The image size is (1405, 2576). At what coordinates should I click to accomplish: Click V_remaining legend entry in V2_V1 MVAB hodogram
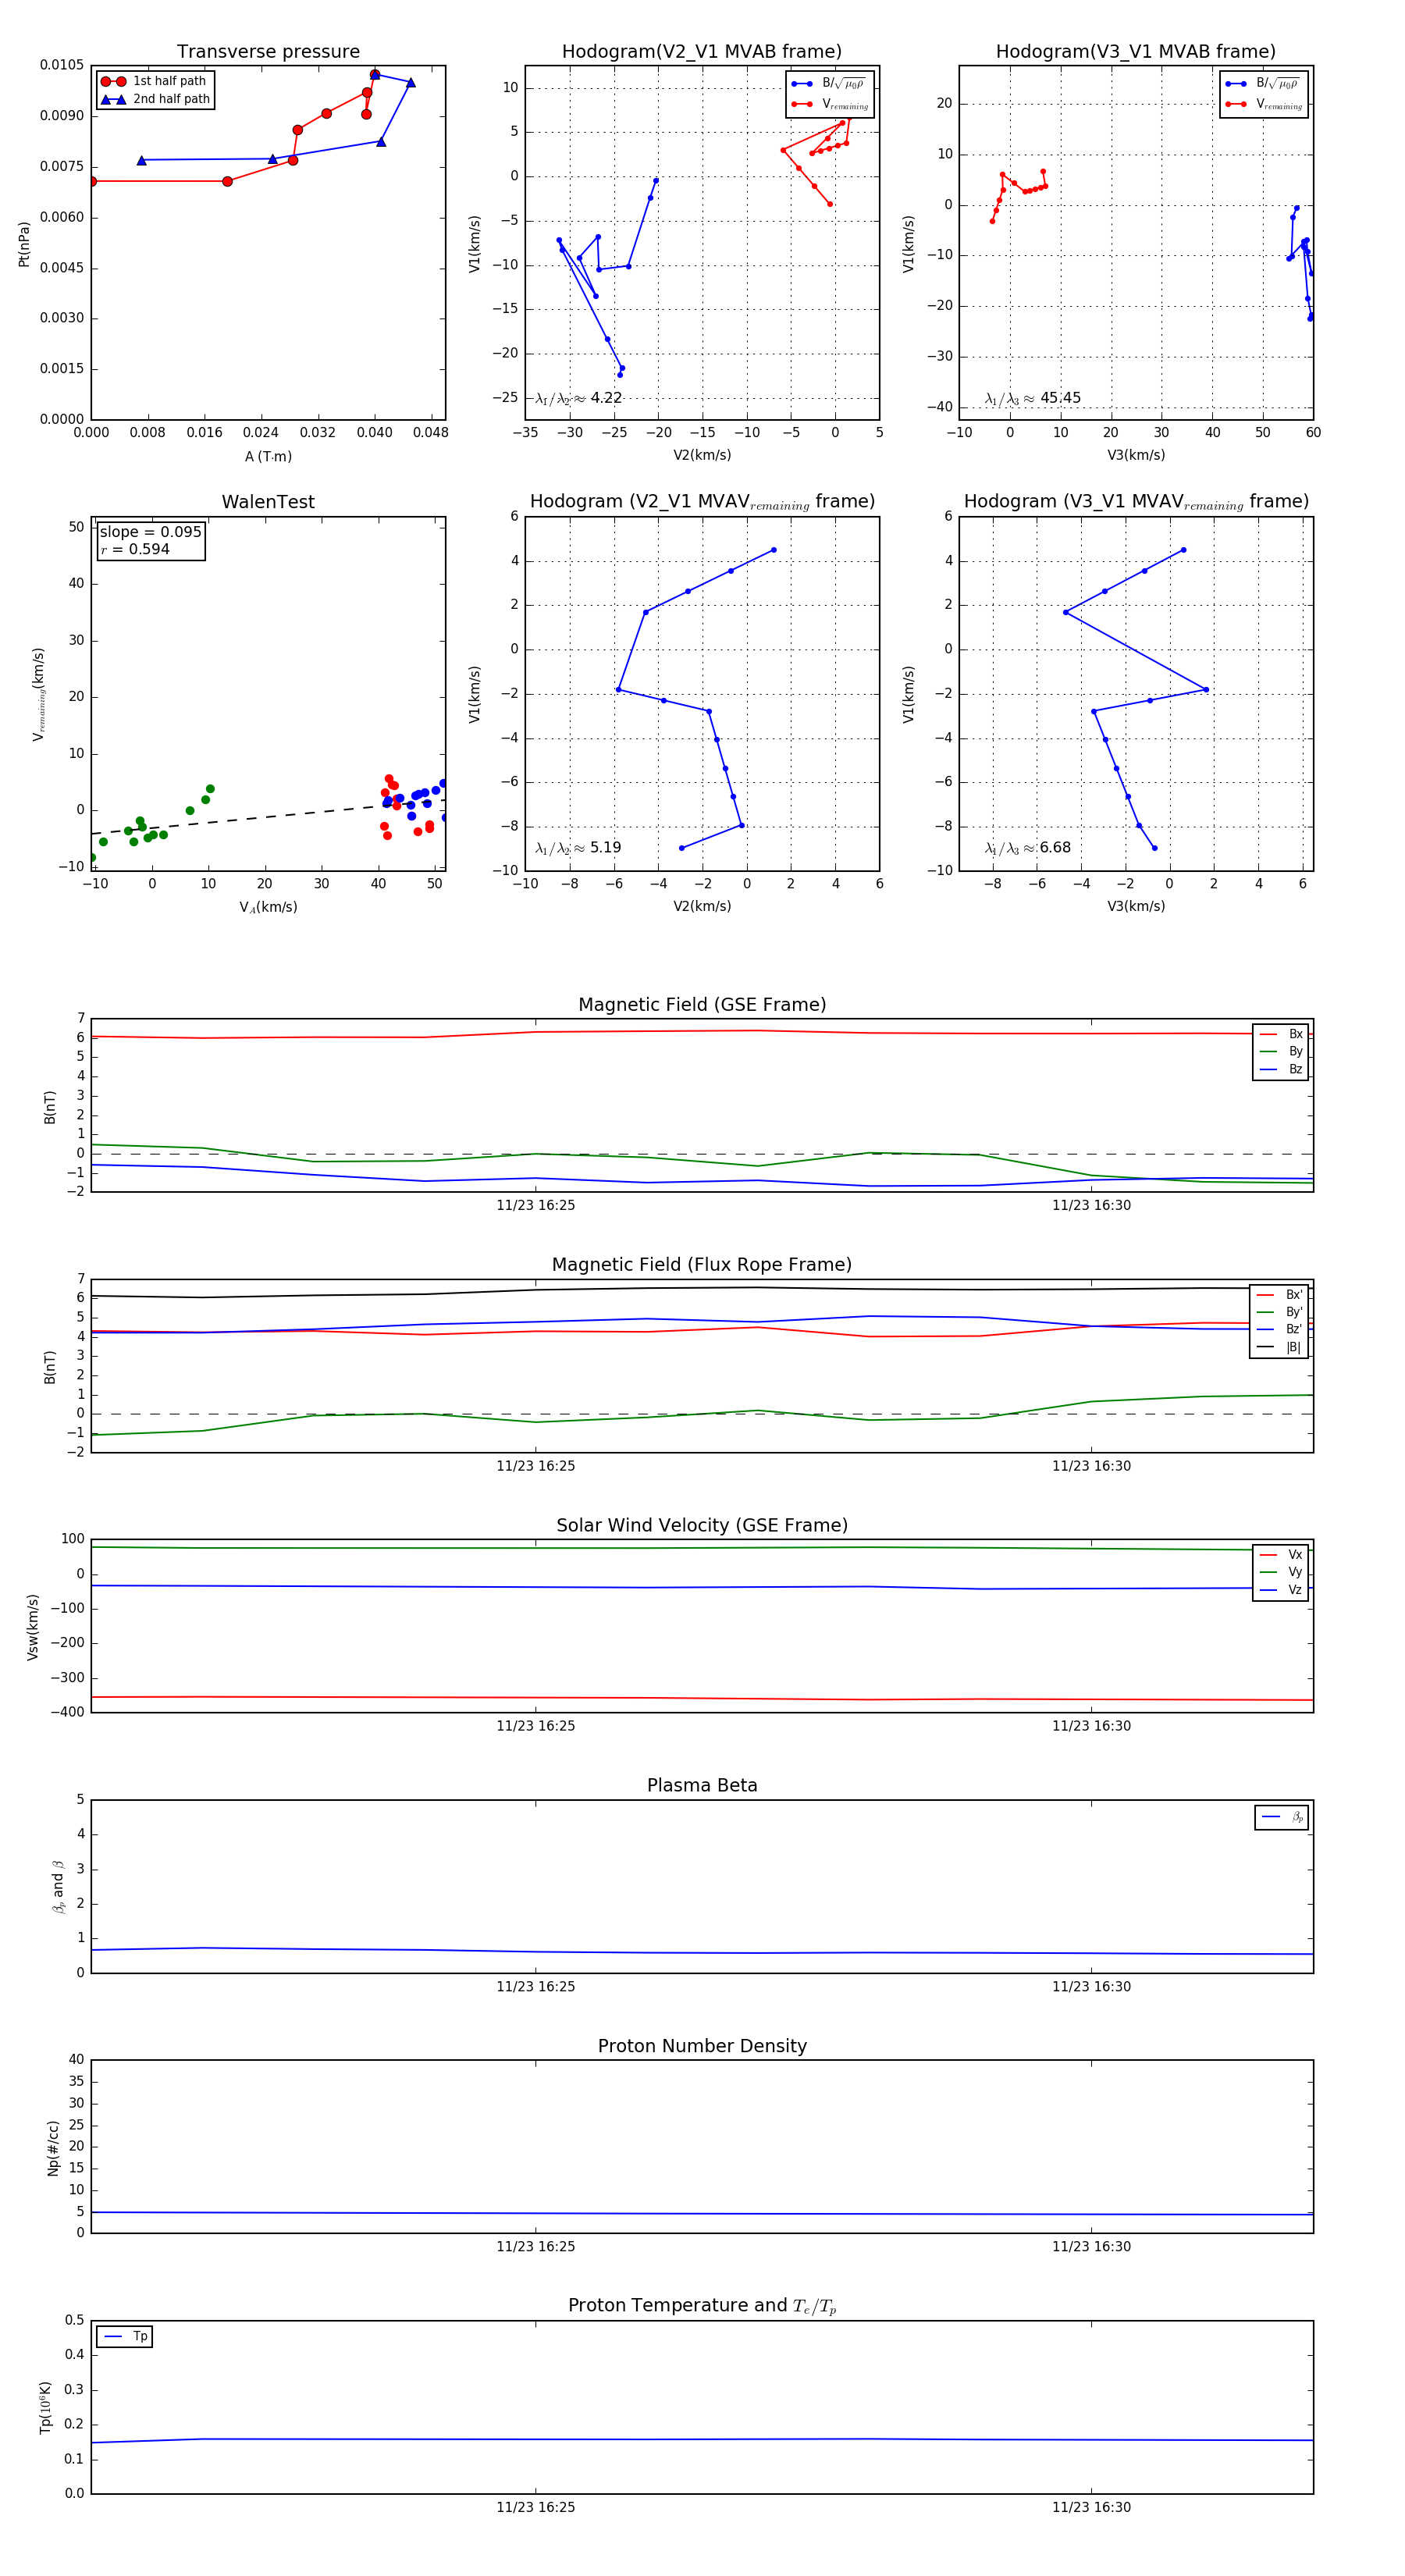(x=830, y=104)
